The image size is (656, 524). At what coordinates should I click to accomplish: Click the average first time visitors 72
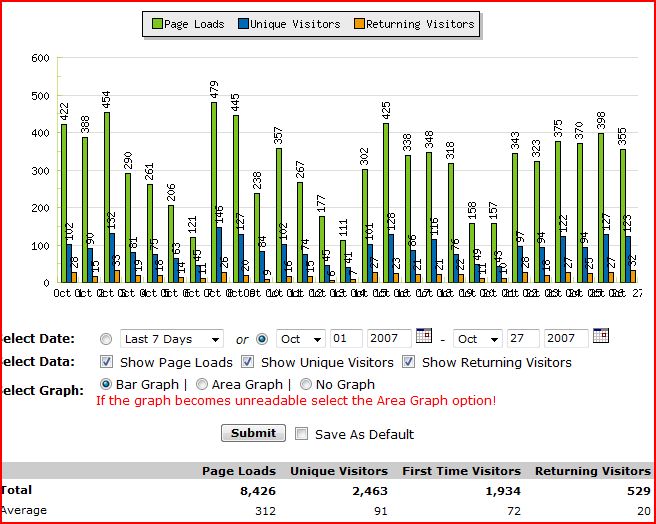(514, 511)
